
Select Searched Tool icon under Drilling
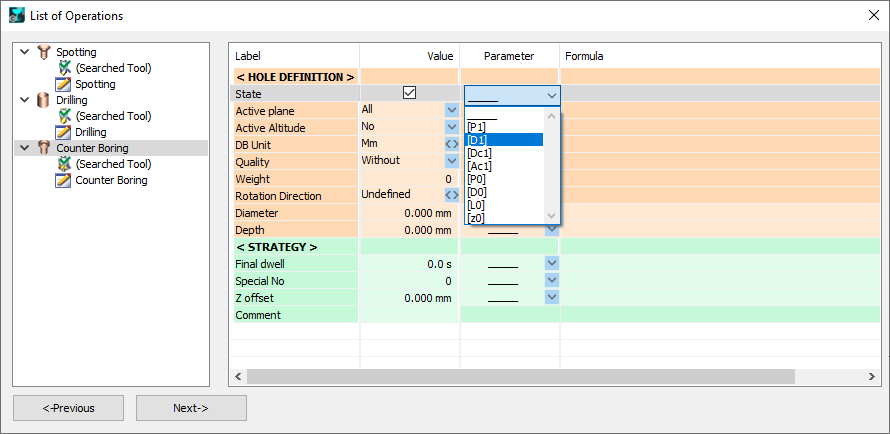64,116
